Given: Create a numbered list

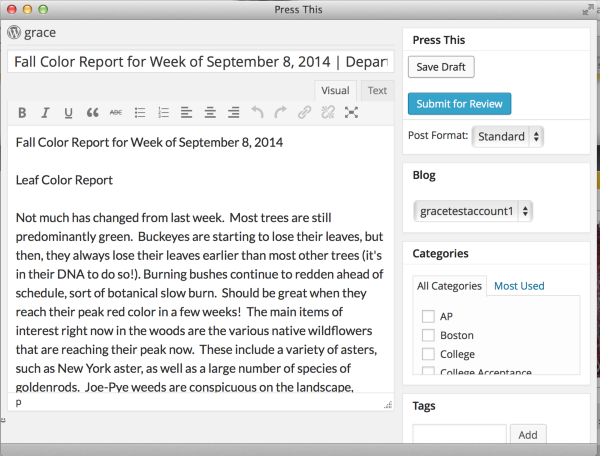Looking at the screenshot, I should (164, 112).
